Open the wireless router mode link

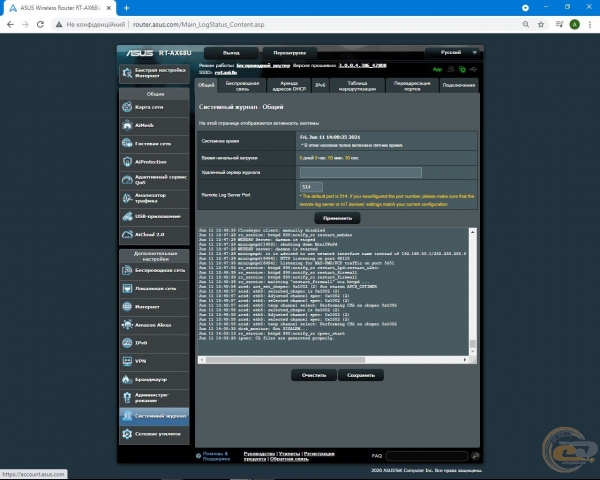263,65
